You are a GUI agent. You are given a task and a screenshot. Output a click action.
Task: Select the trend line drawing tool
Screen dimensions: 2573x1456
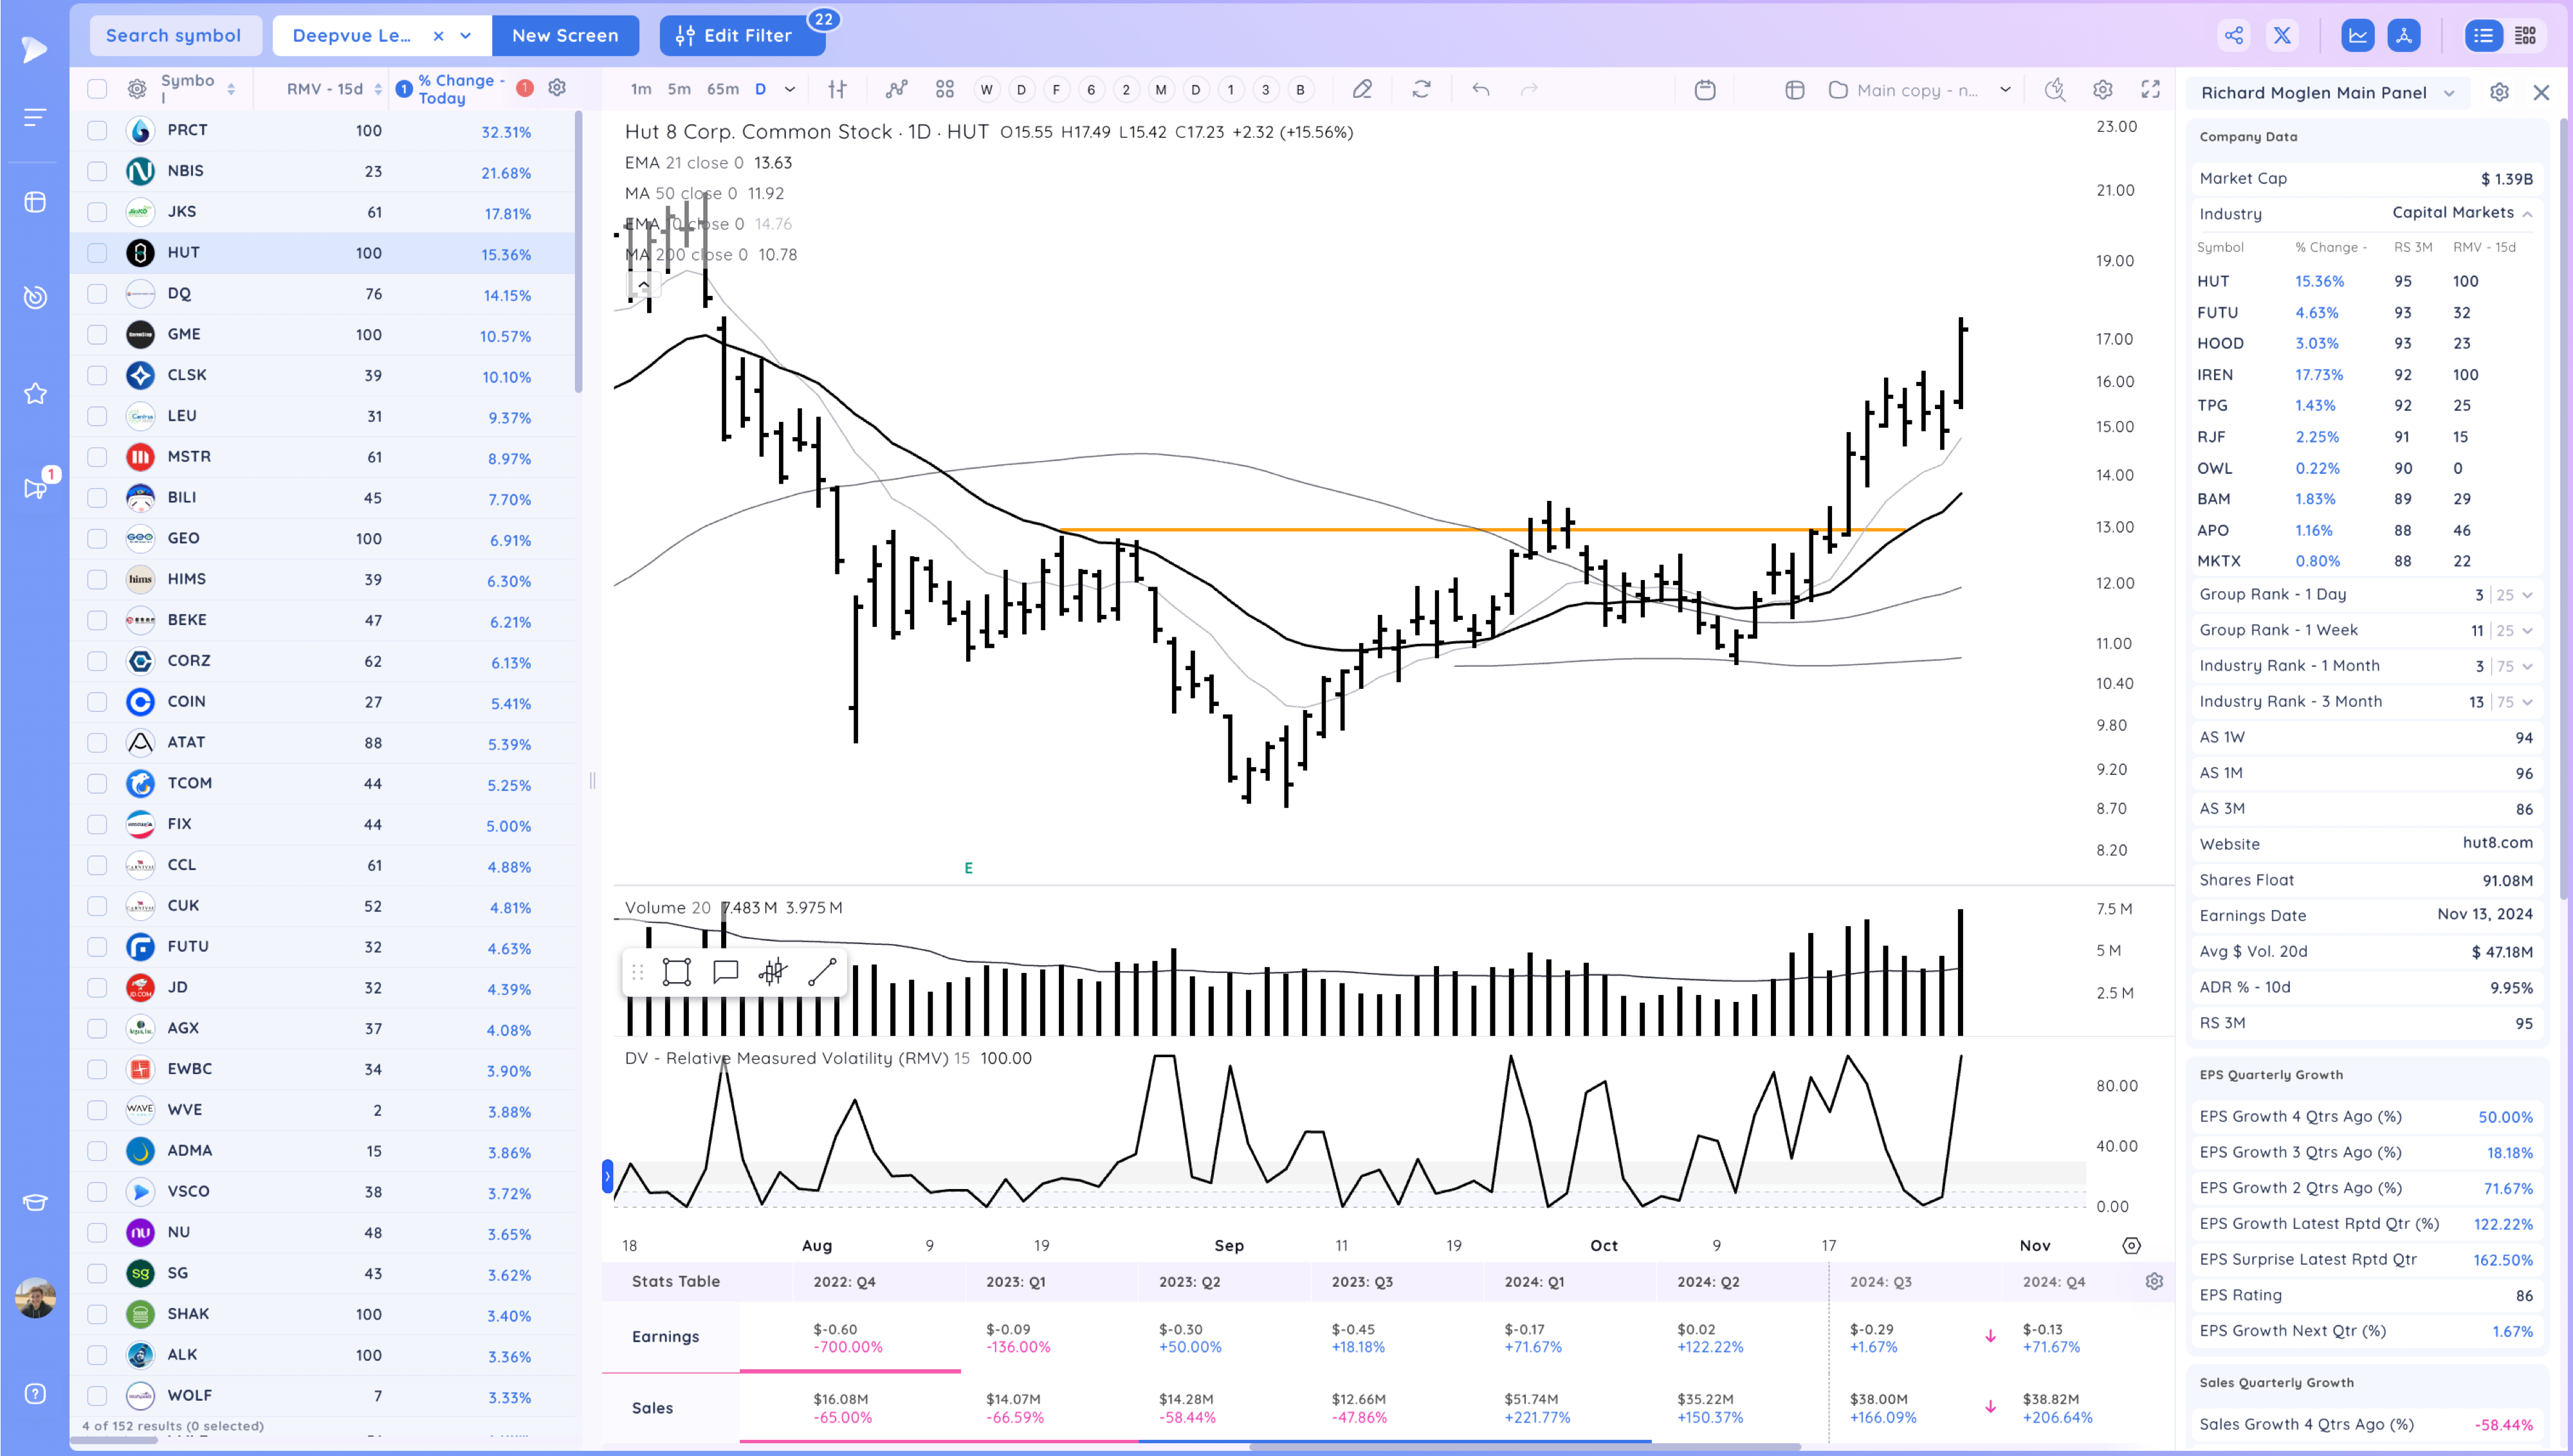point(822,972)
